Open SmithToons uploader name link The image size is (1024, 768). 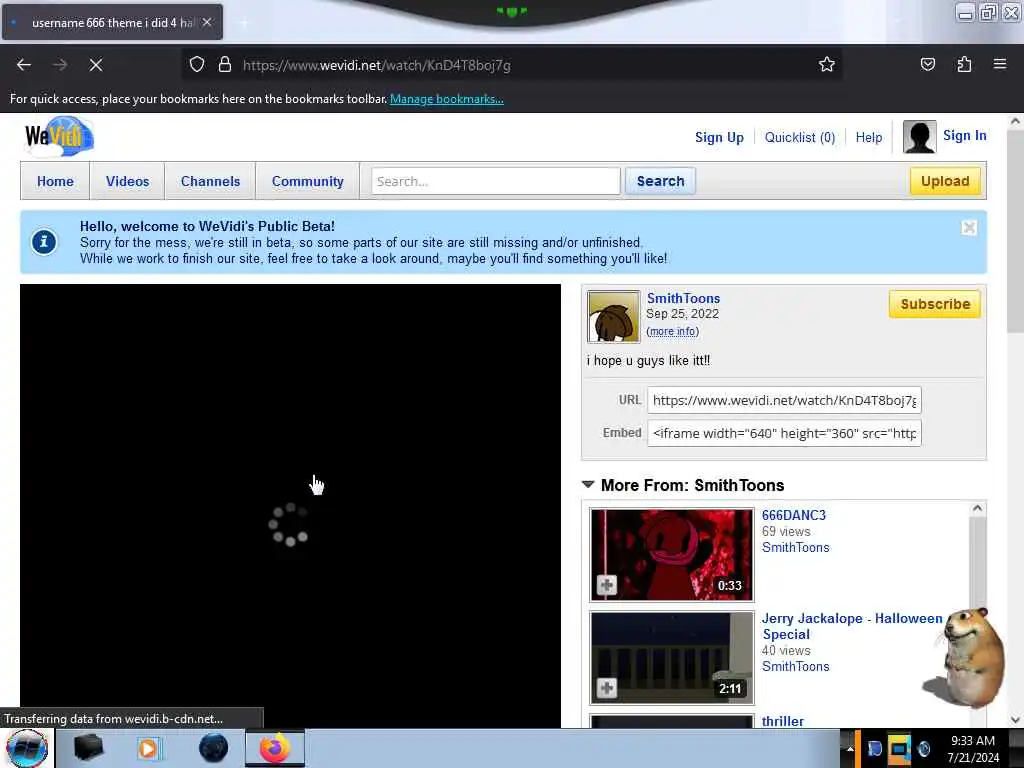[x=683, y=298]
